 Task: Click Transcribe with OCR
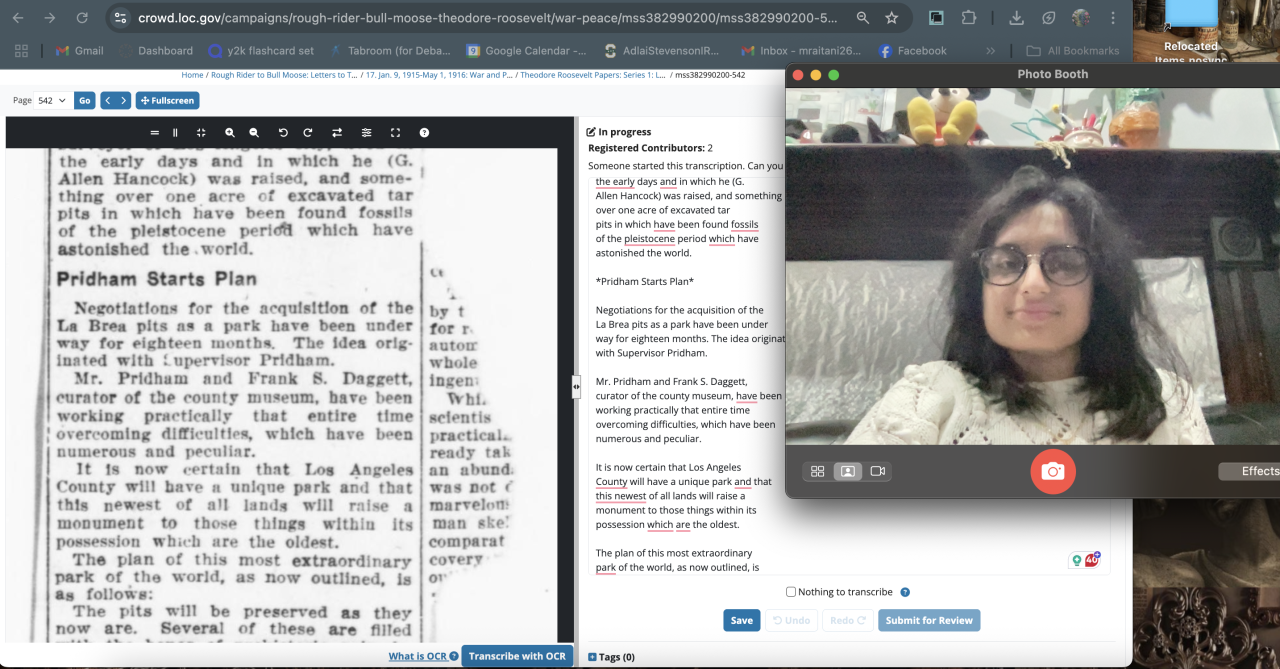[x=517, y=656]
